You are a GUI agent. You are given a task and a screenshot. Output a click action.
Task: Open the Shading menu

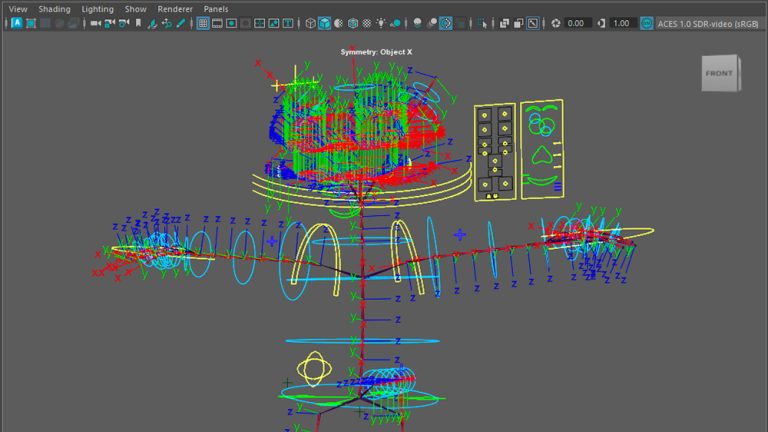[54, 8]
